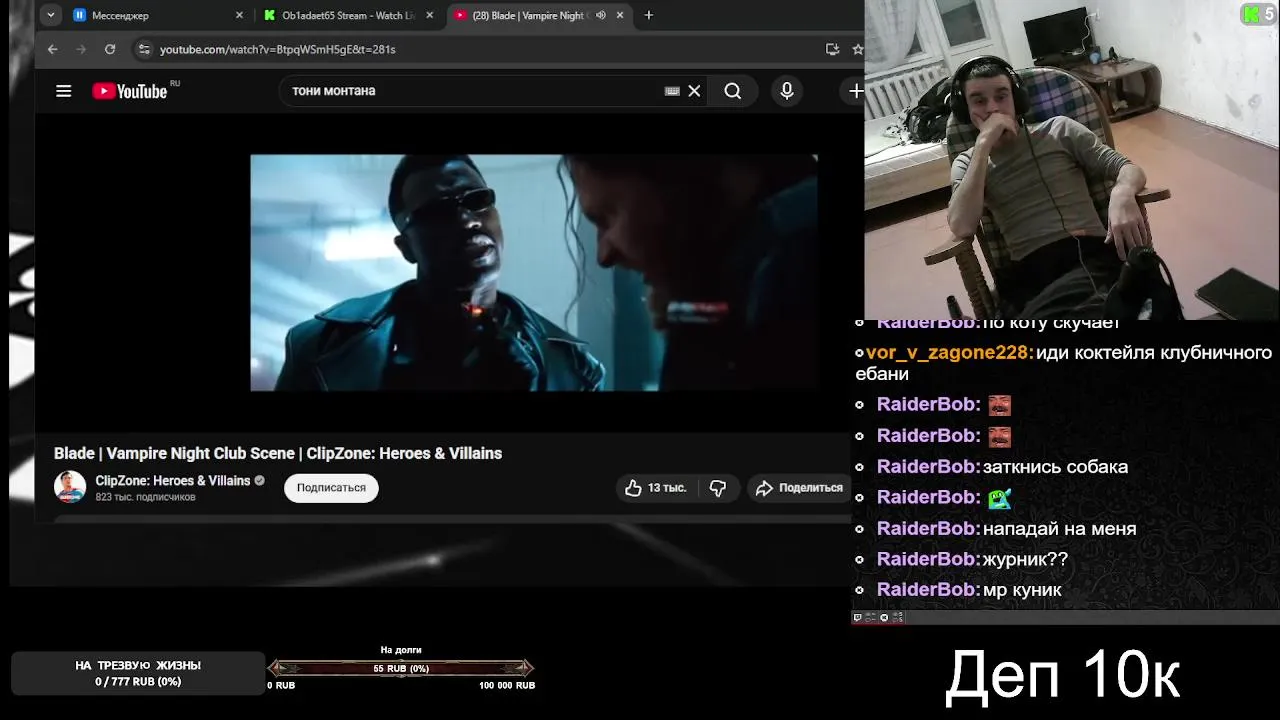Edit the 'тони монтана' search field
Screen dimensions: 1280x720
click(x=470, y=91)
